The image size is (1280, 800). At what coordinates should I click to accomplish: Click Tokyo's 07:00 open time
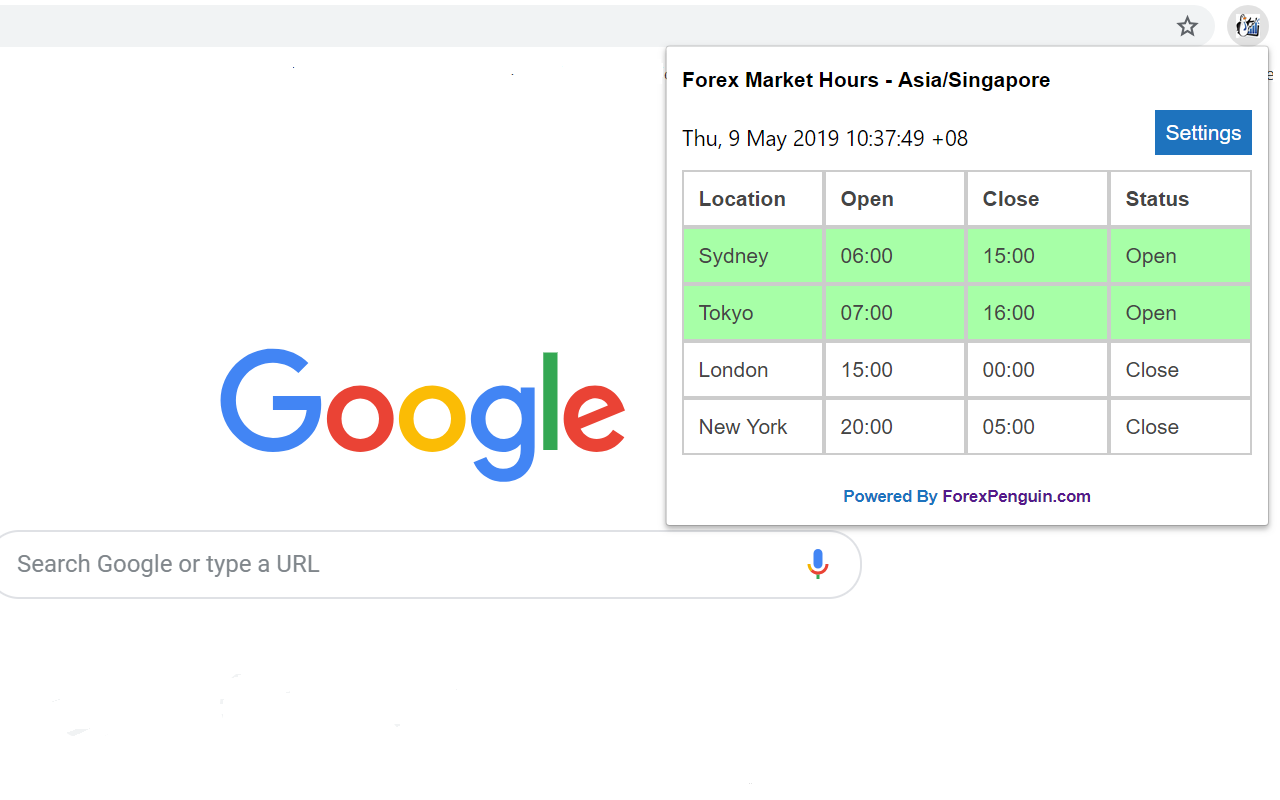pyautogui.click(x=895, y=313)
